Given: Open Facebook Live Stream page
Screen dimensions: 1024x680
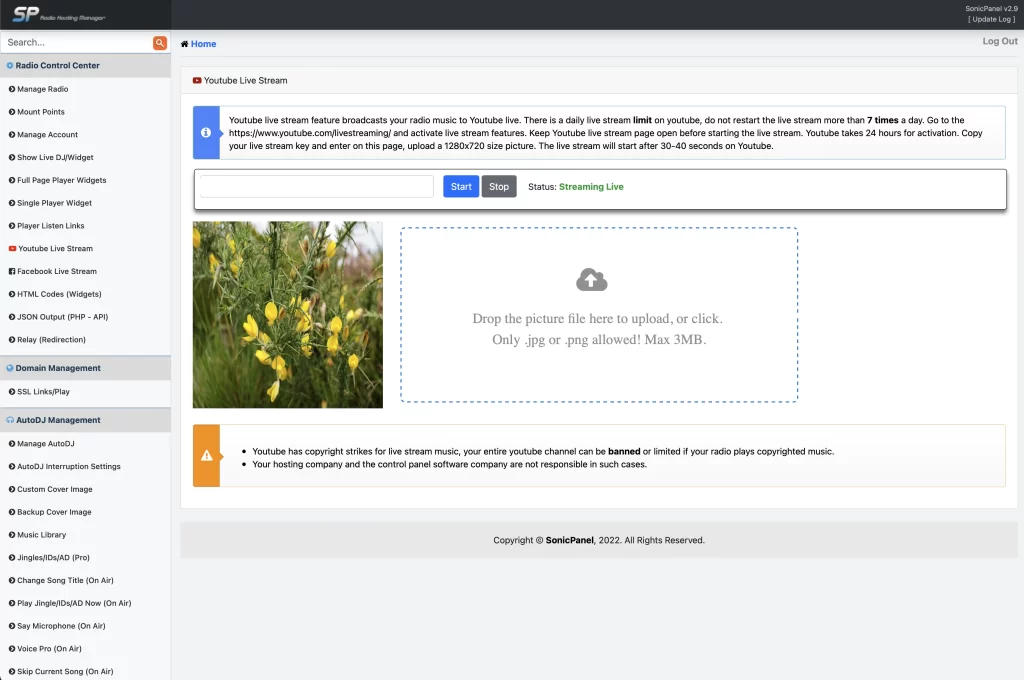Looking at the screenshot, I should point(57,271).
